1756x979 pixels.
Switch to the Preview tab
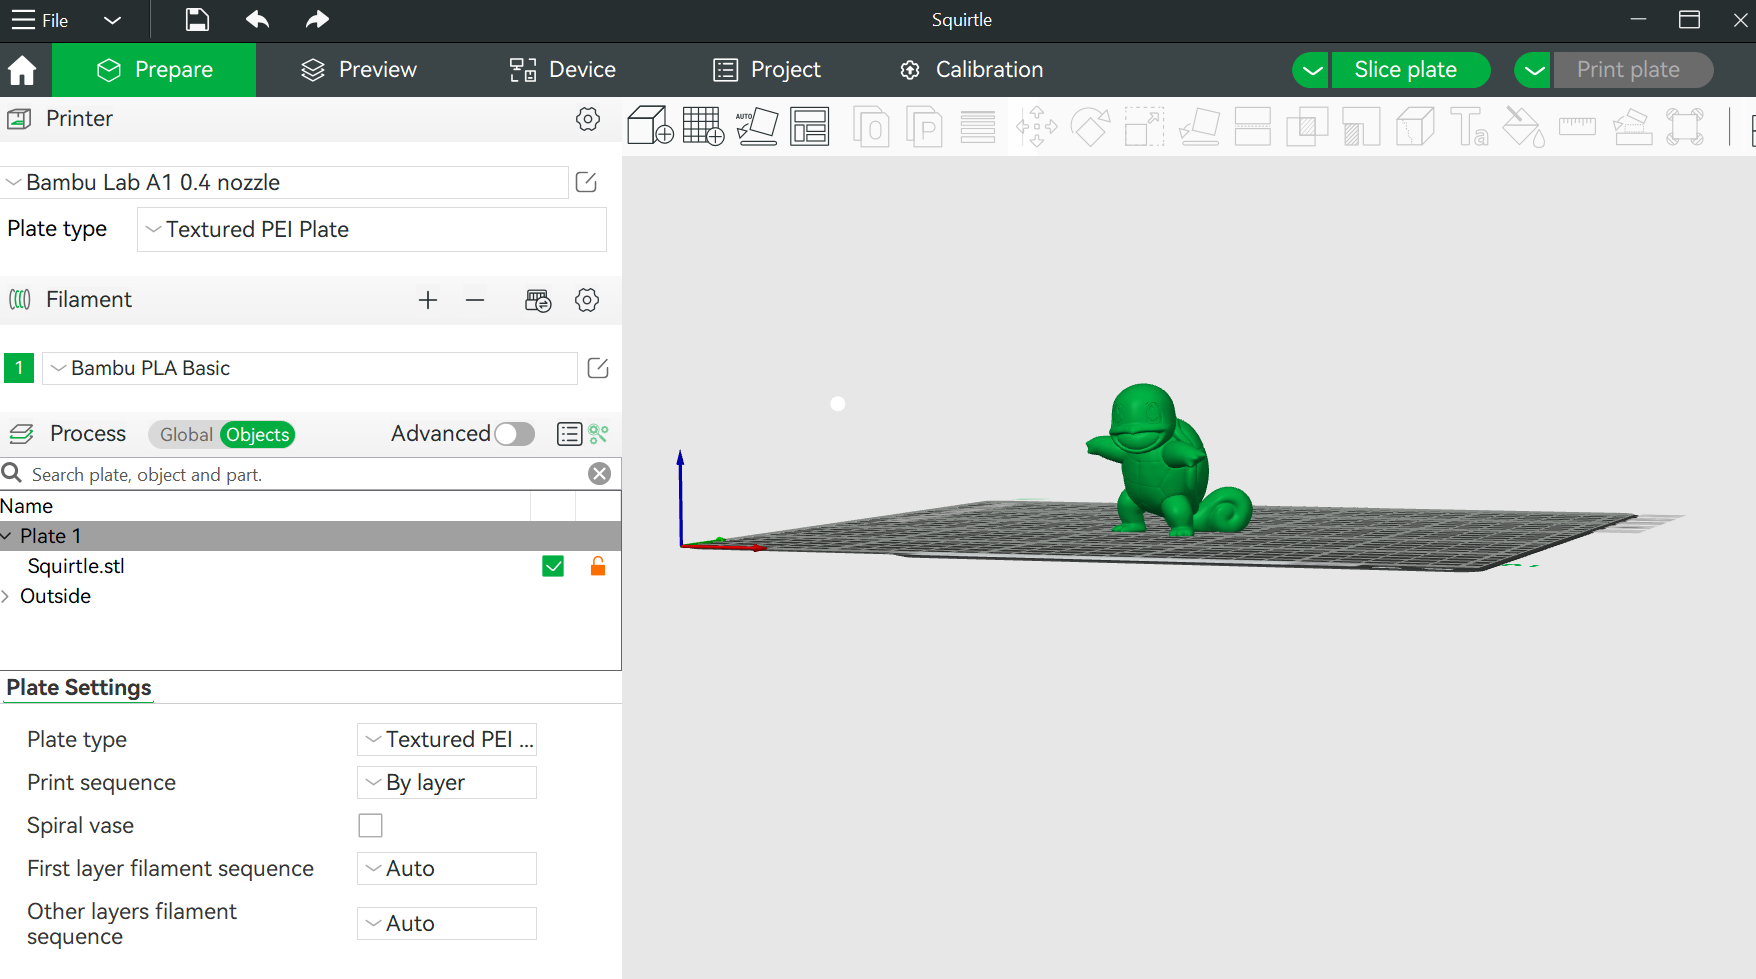pos(358,70)
